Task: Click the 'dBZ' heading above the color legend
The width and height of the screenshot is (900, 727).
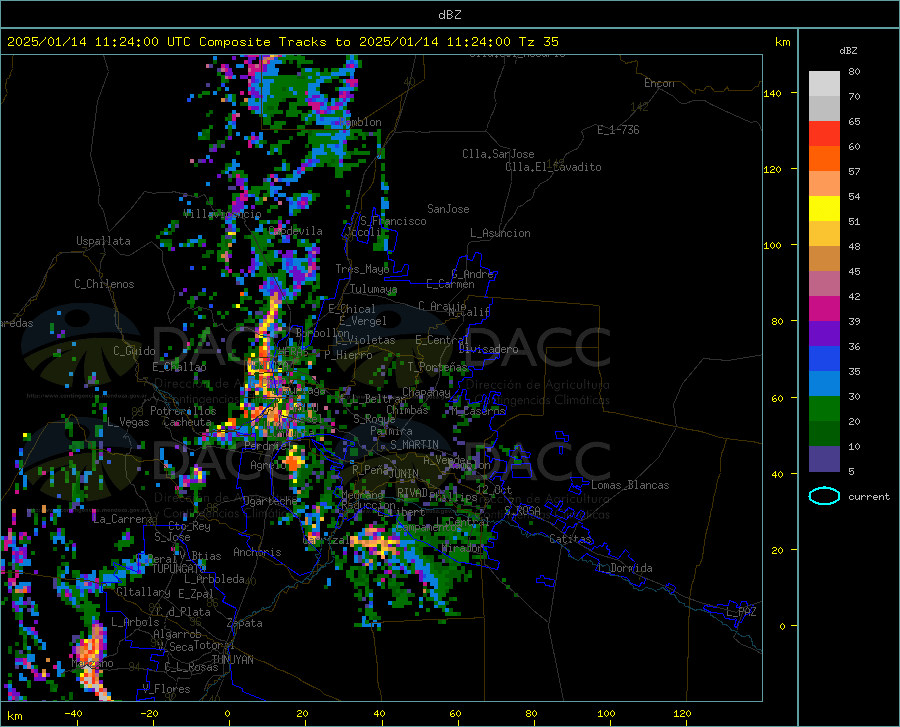Action: coord(848,50)
